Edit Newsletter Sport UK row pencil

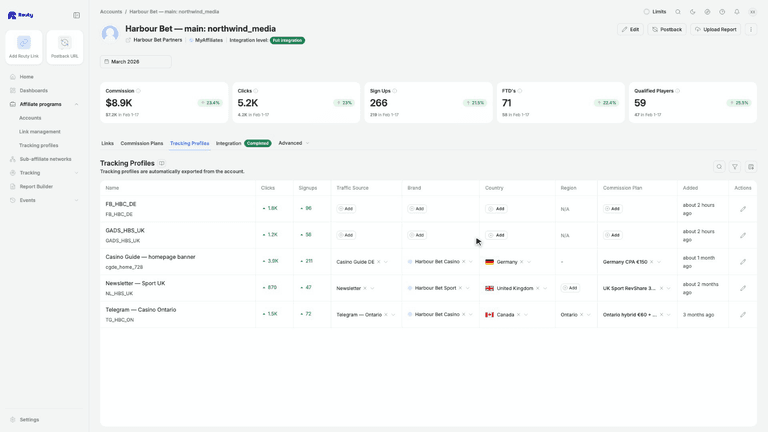click(x=743, y=288)
